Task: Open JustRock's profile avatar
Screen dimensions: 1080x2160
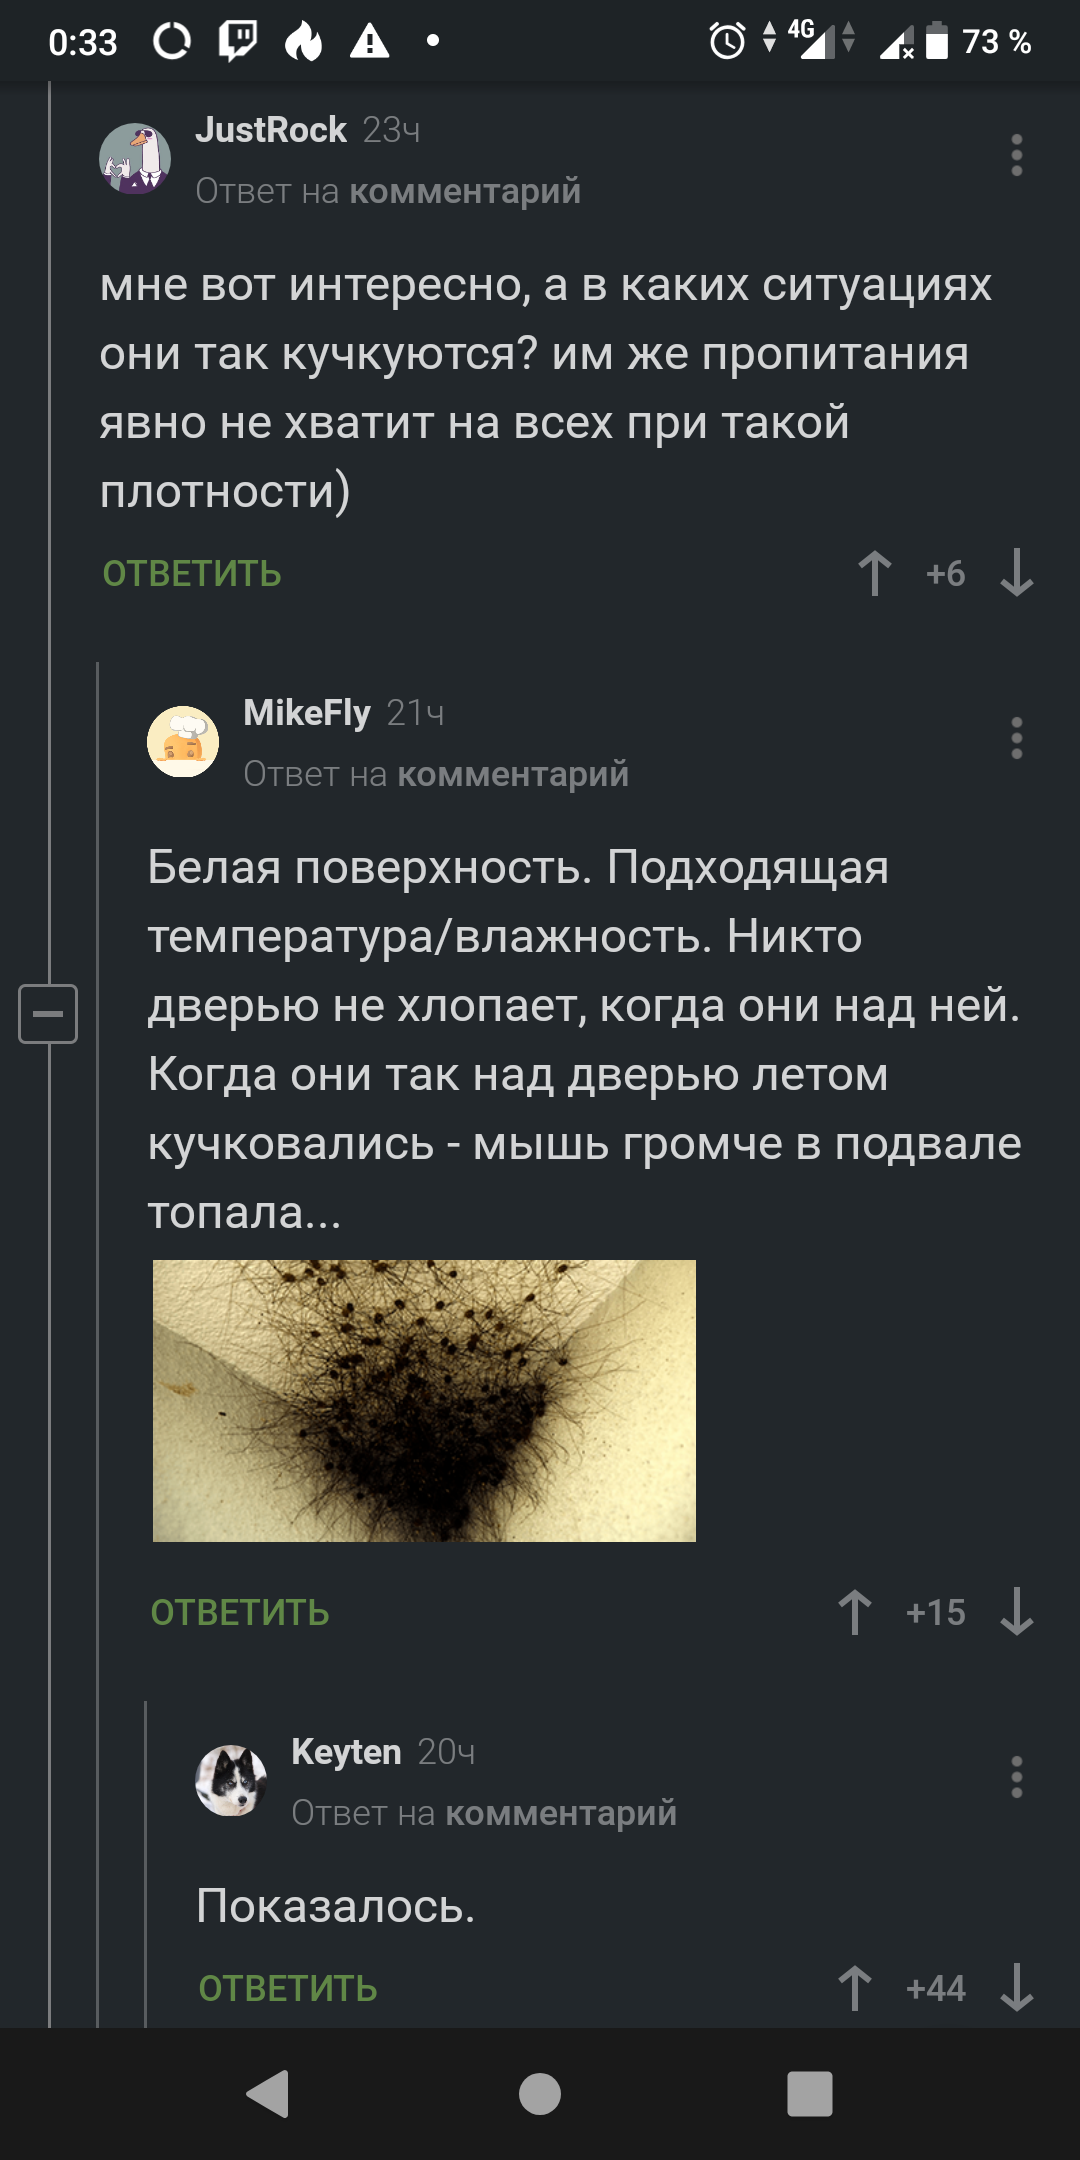Action: pos(135,158)
